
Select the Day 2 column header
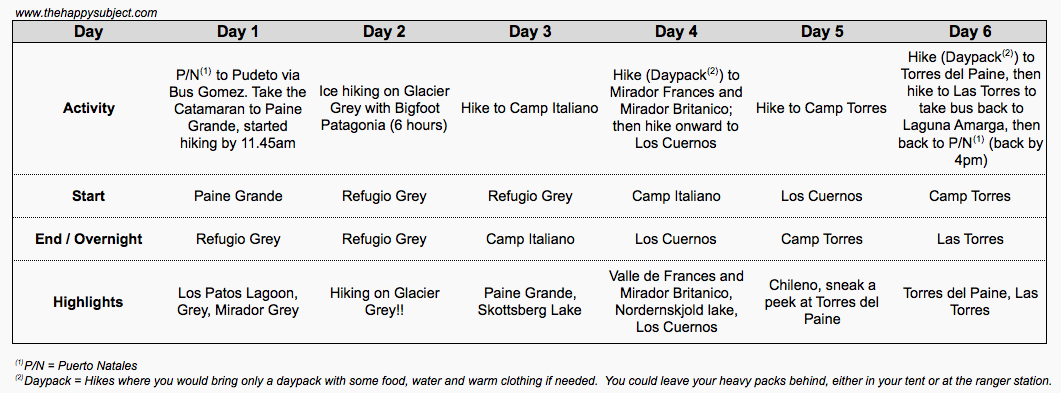(x=384, y=32)
